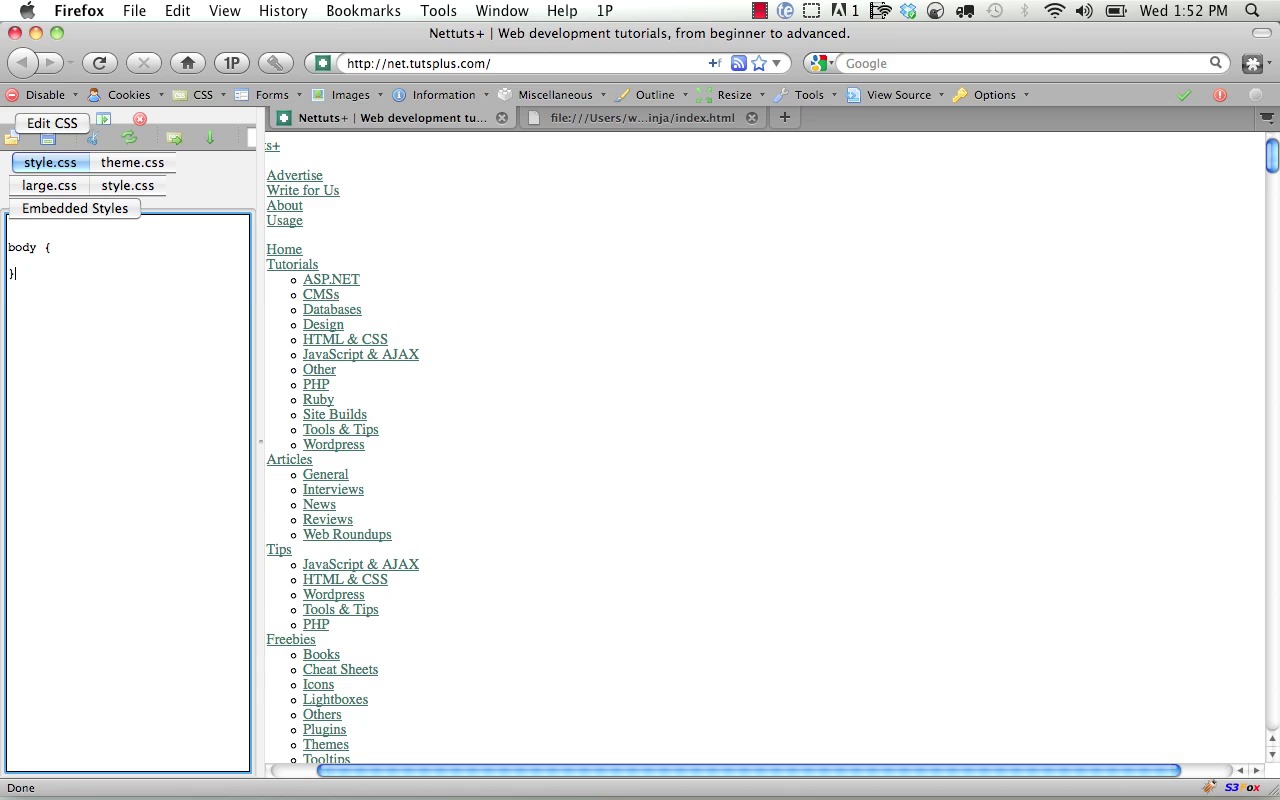Click the vertical scrollbar thumb
The image size is (1280, 800).
point(1272,156)
